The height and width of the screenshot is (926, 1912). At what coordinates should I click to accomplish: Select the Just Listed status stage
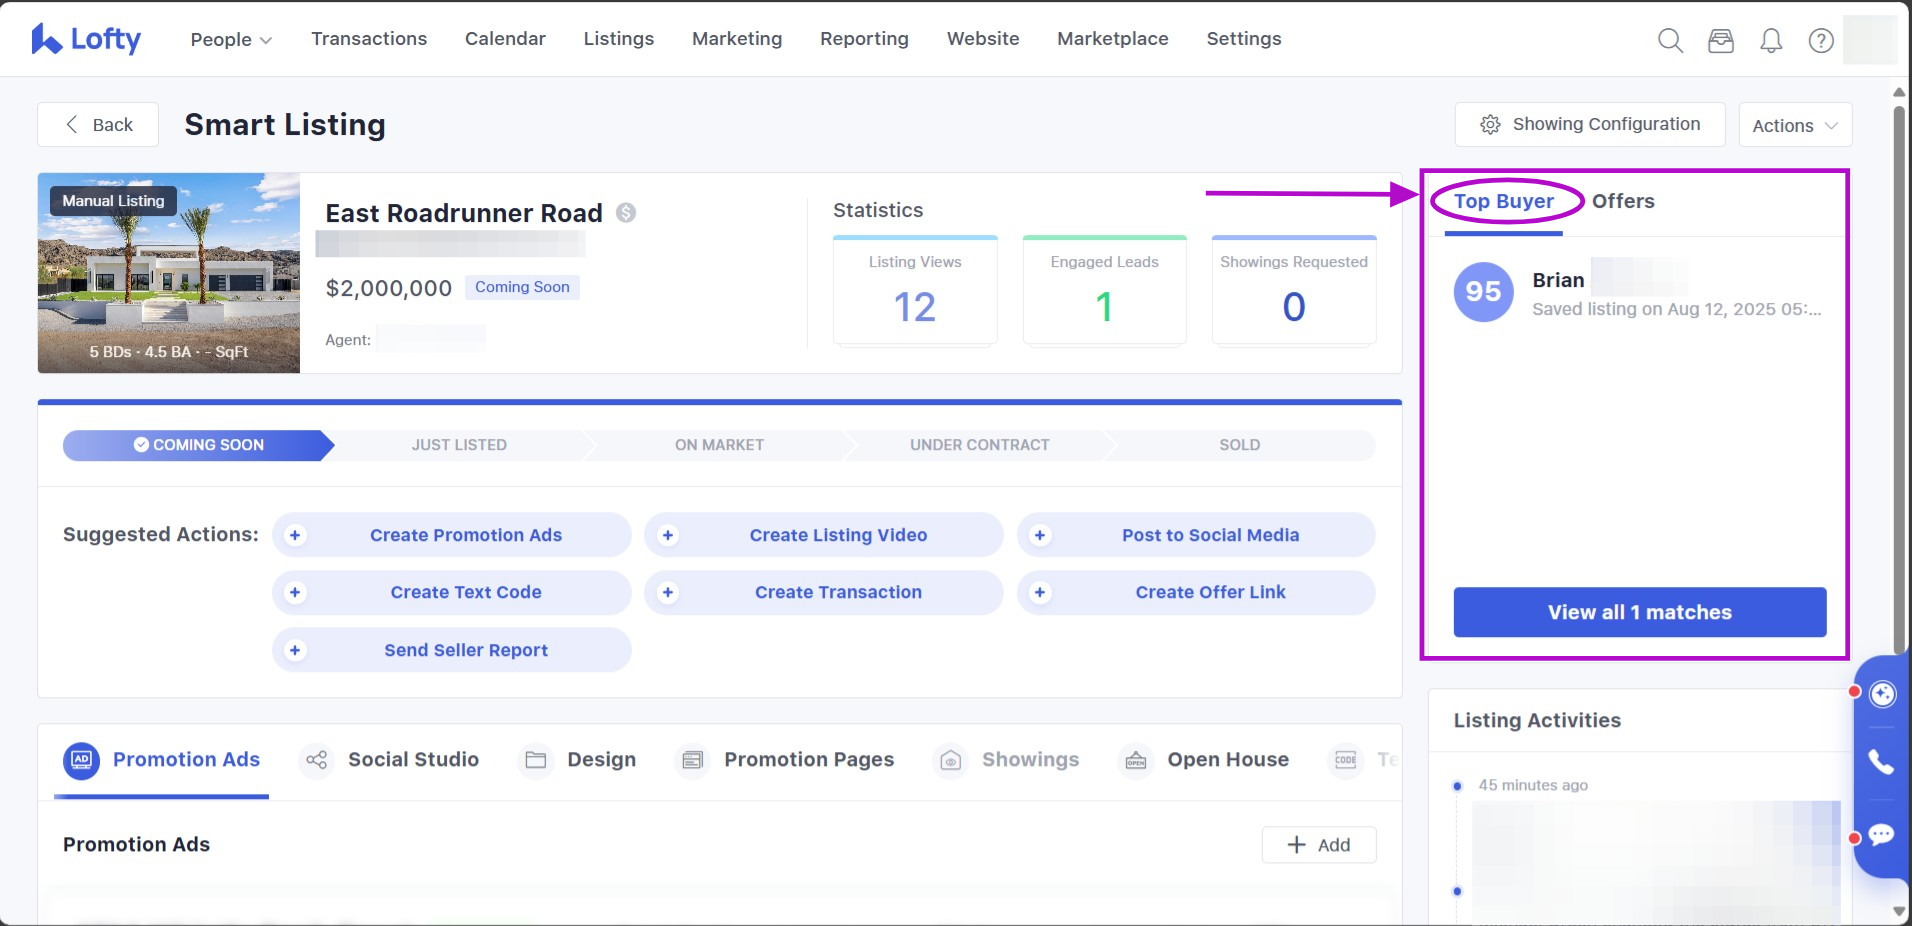tap(459, 445)
